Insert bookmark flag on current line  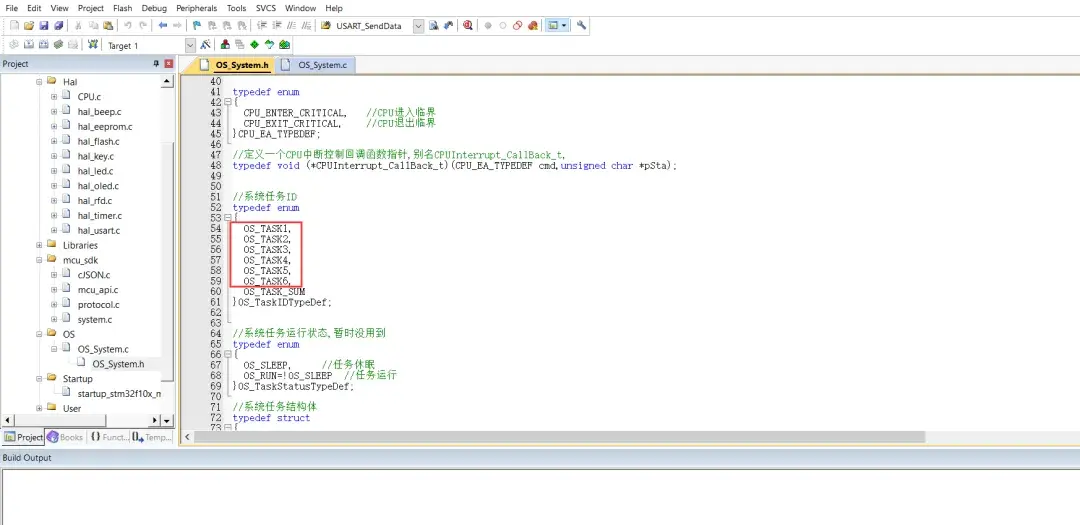[197, 25]
